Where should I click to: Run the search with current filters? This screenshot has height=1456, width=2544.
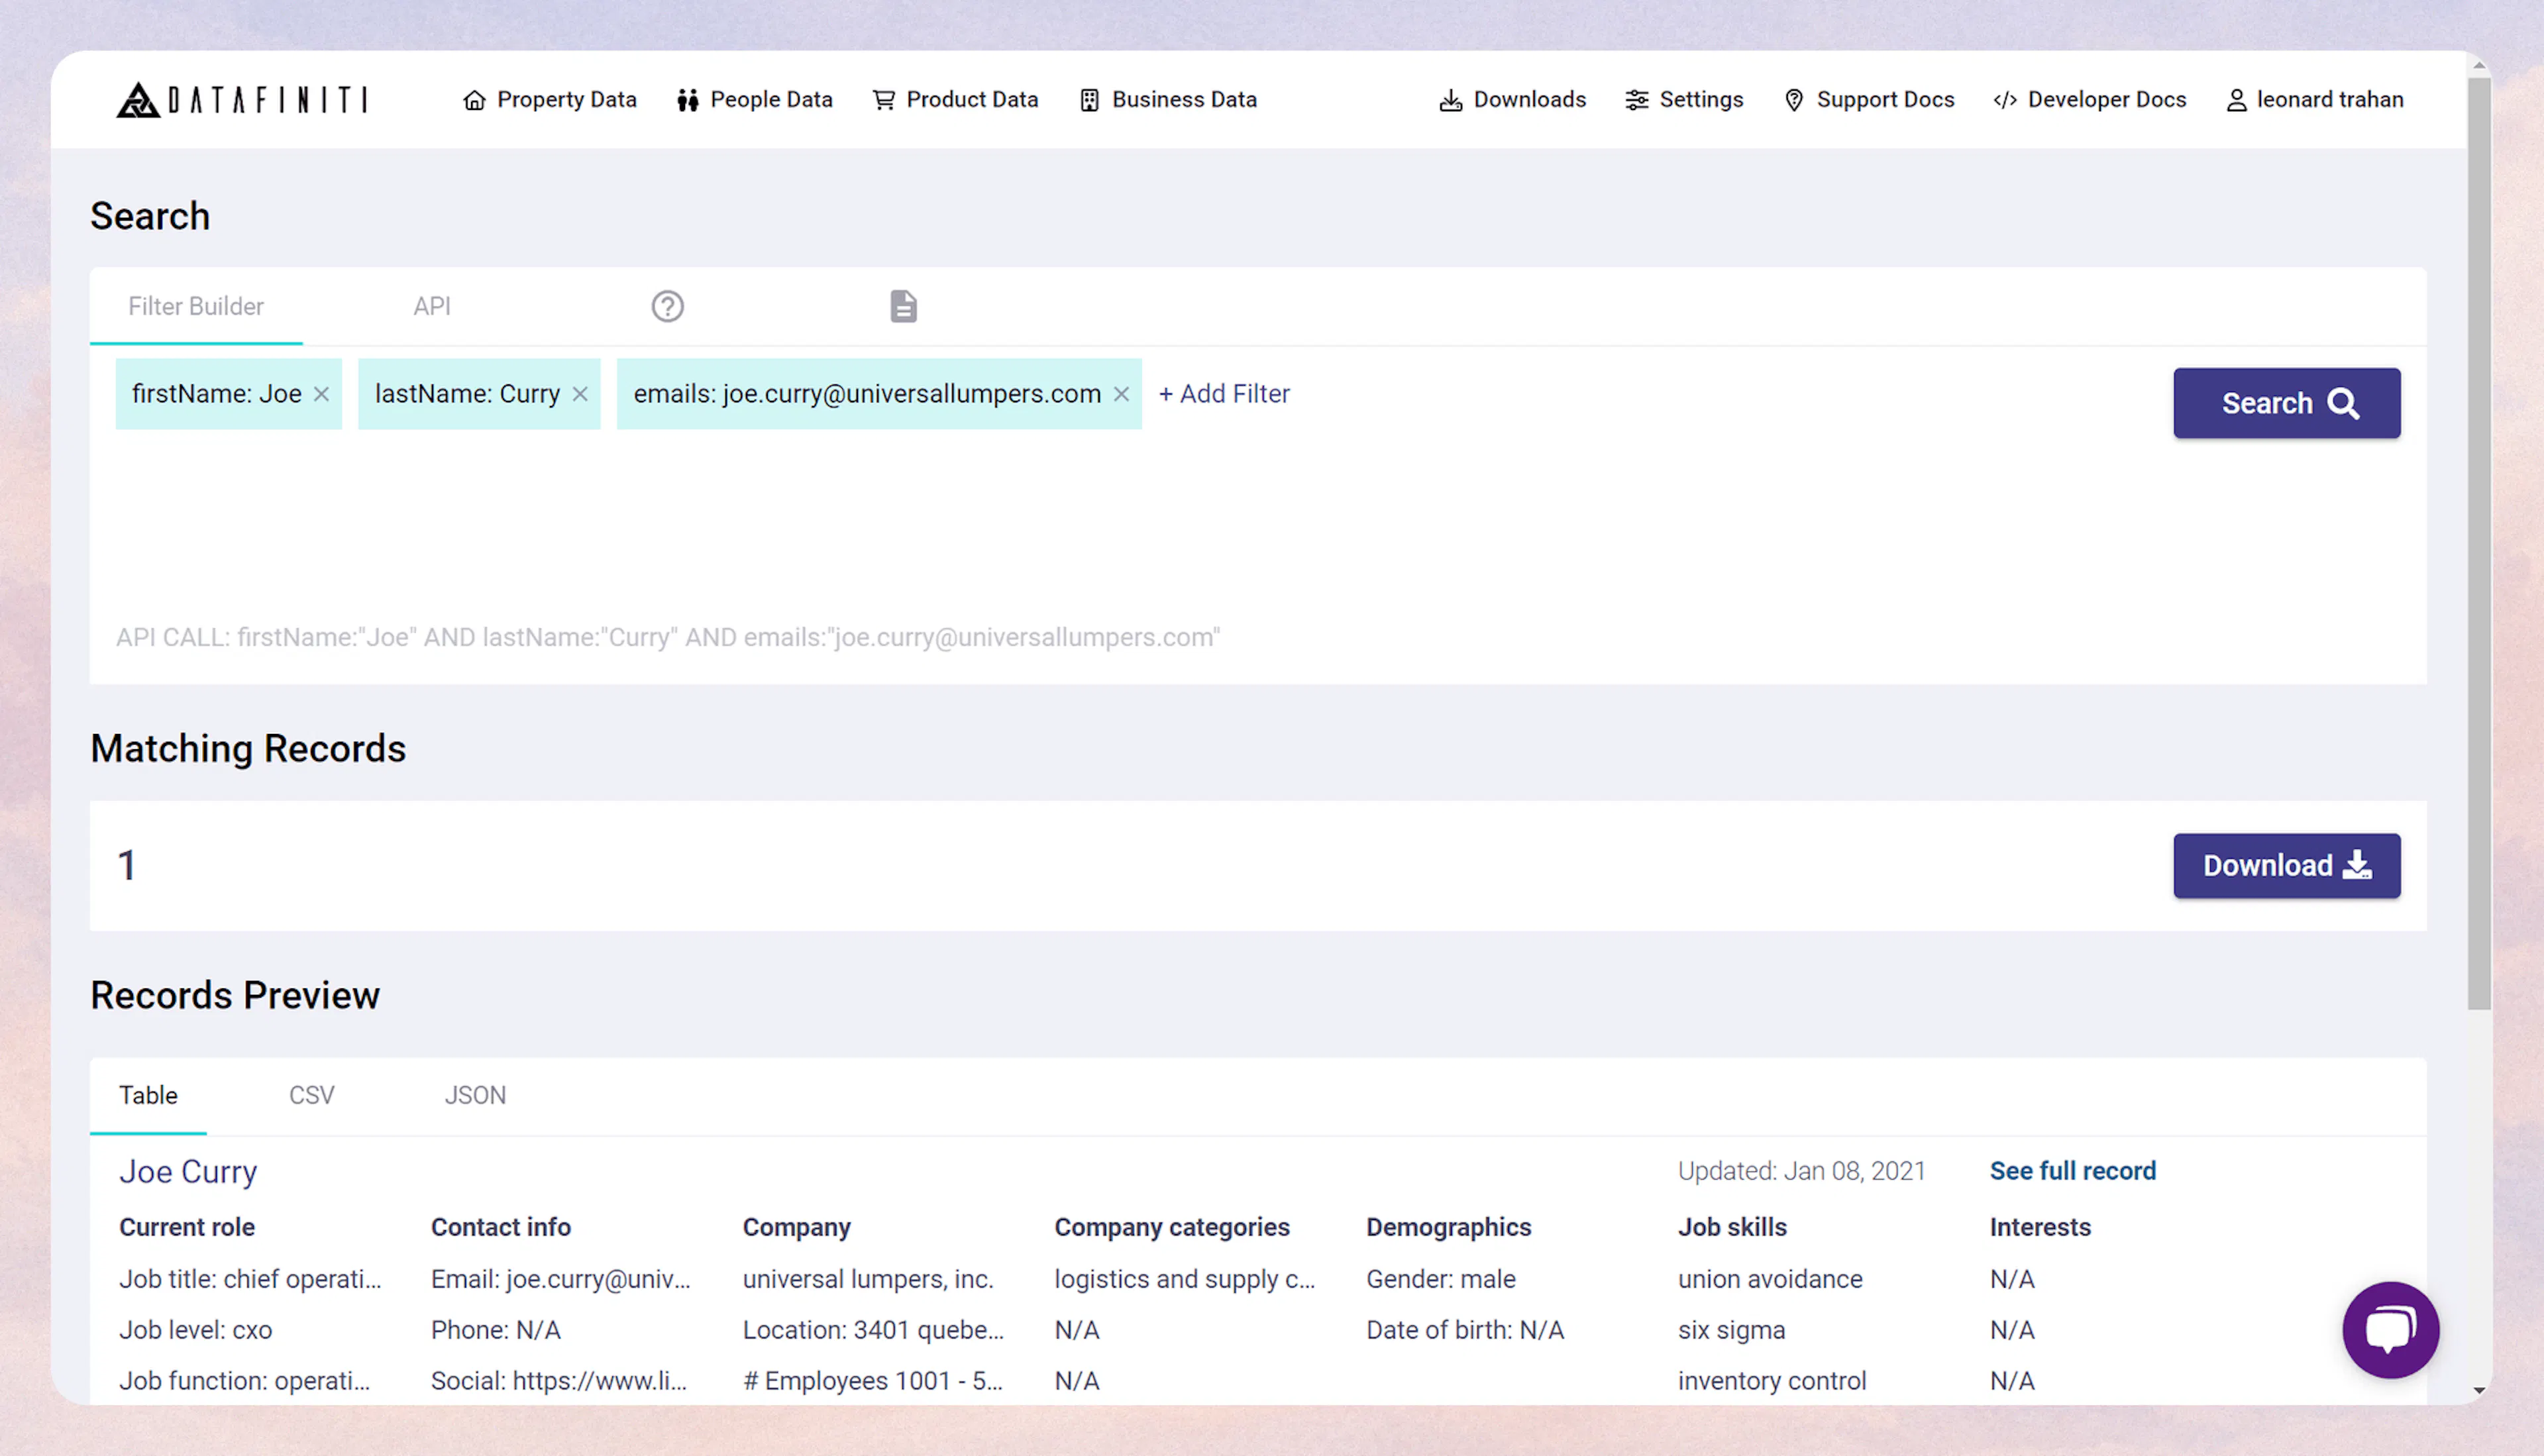coord(2287,403)
